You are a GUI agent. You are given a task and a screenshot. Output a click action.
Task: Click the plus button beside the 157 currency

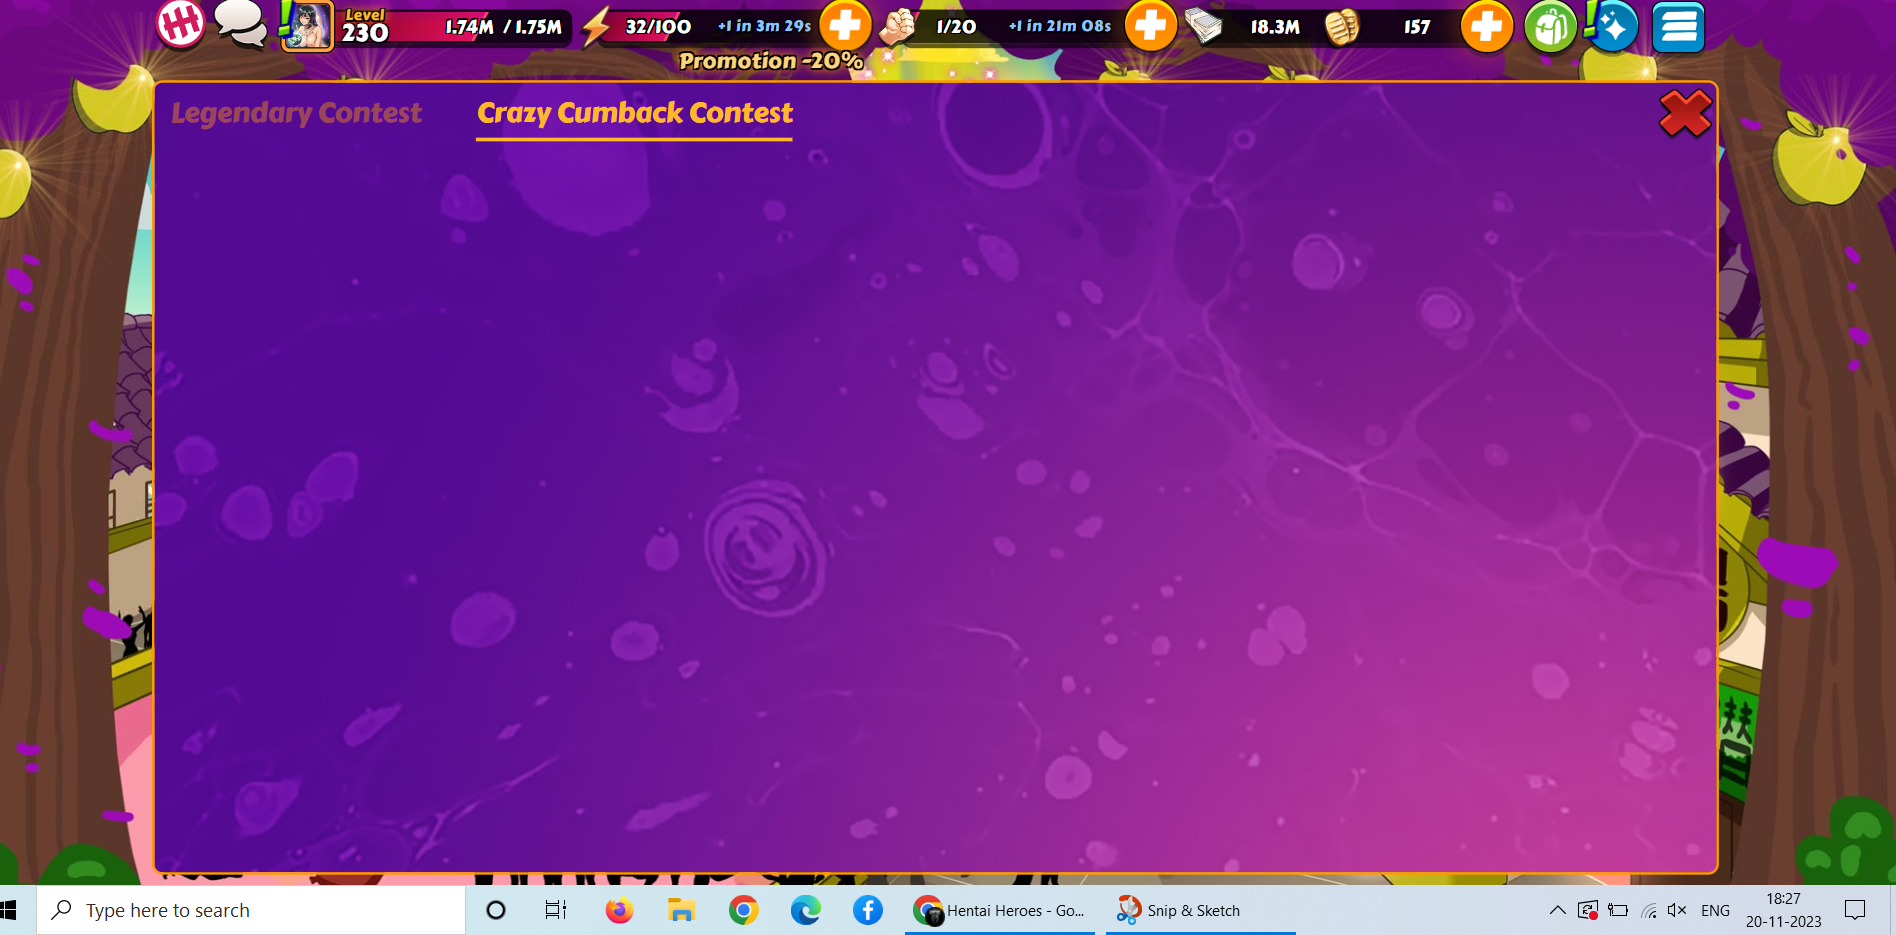click(x=1486, y=26)
